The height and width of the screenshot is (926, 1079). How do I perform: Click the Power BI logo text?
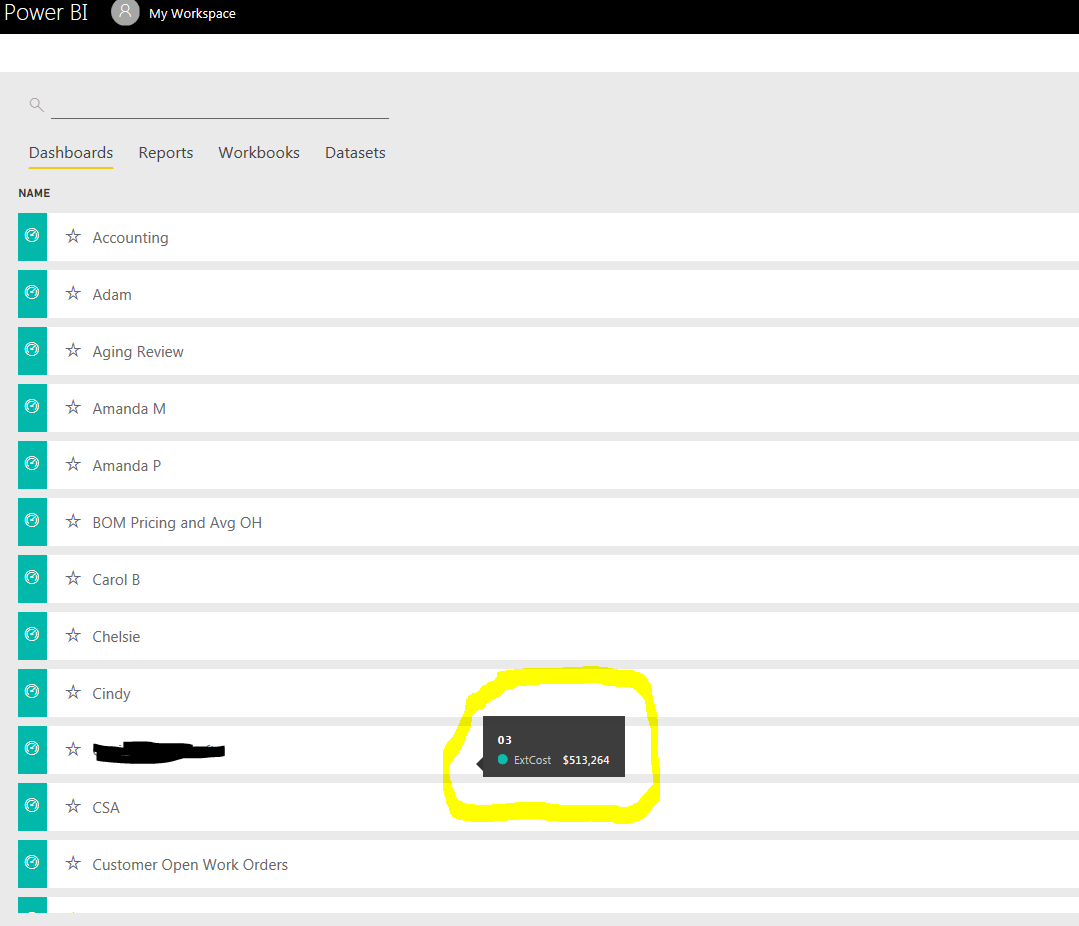click(46, 12)
